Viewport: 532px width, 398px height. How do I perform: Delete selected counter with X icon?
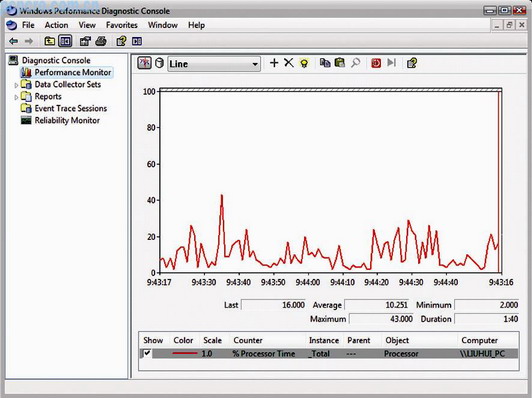[x=289, y=63]
